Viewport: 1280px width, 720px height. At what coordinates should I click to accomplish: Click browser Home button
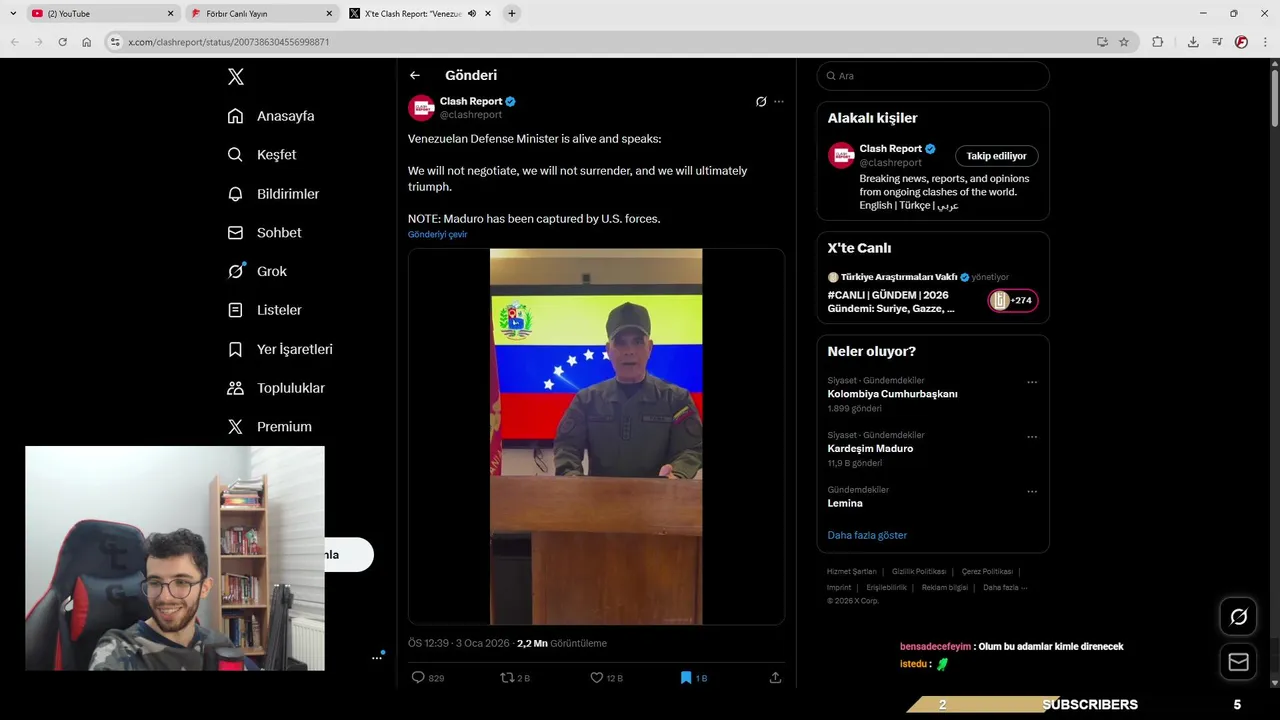click(87, 42)
